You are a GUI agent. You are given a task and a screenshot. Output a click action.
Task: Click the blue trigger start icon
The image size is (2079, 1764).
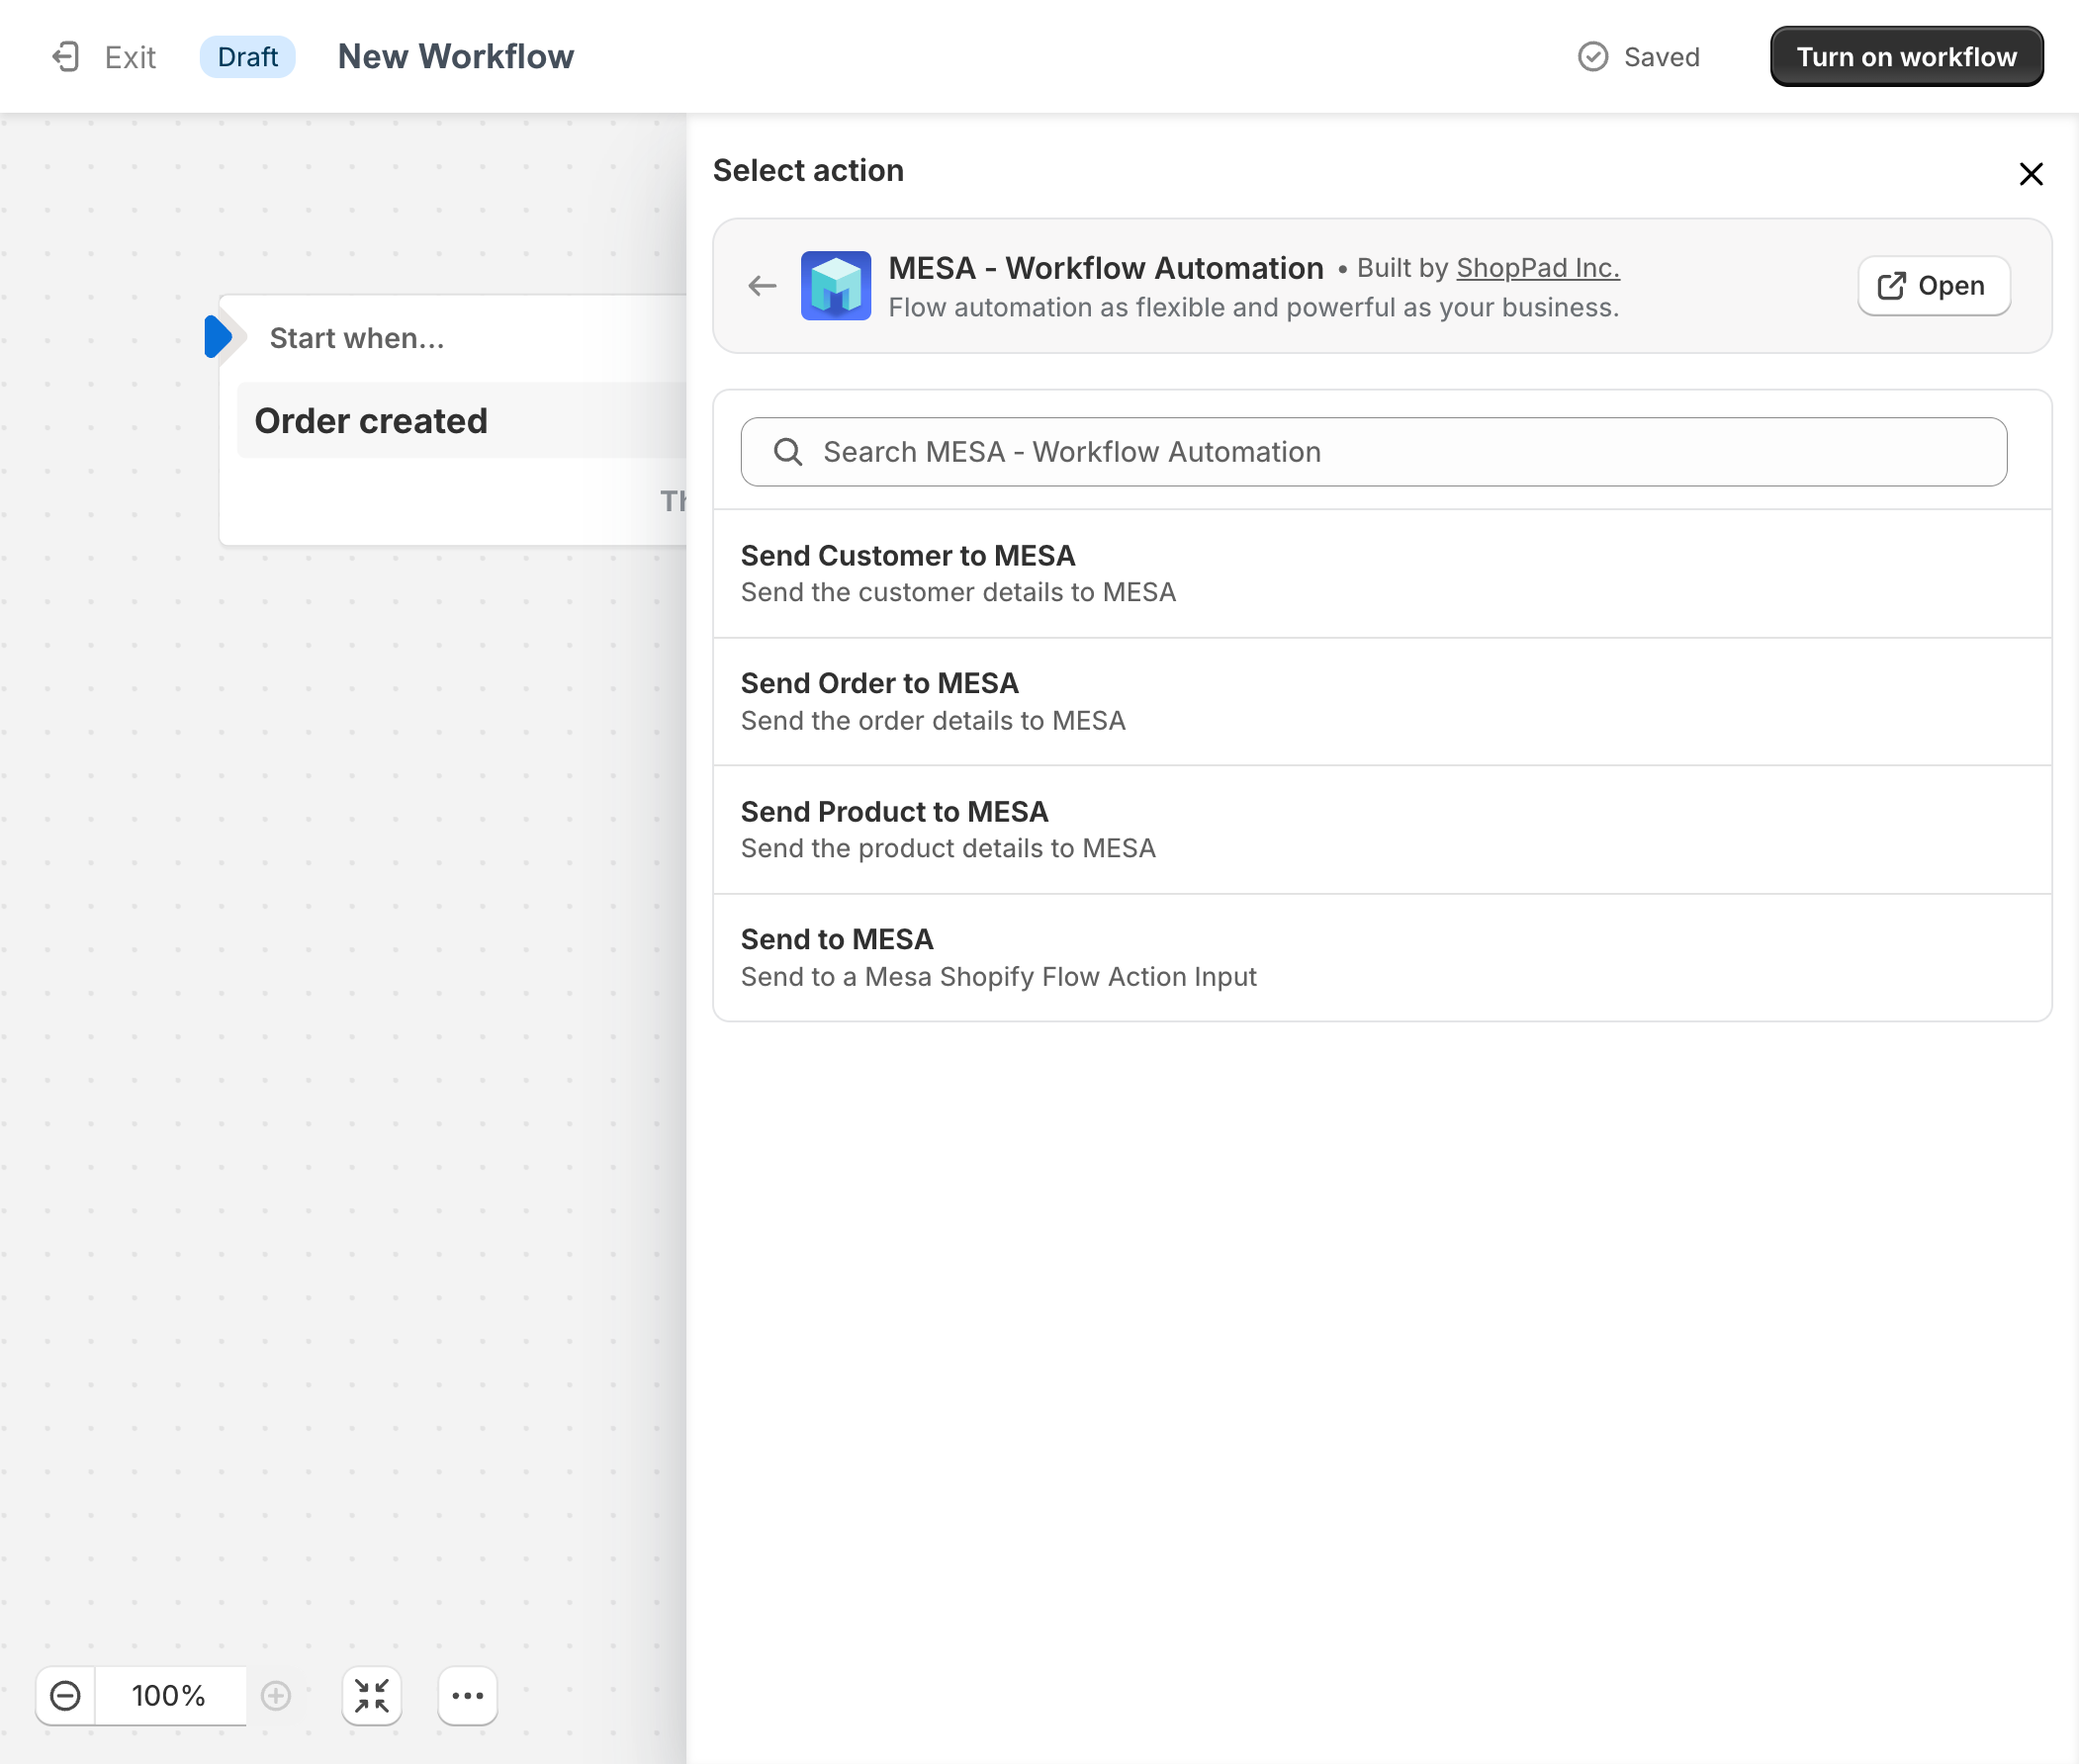[x=218, y=337]
